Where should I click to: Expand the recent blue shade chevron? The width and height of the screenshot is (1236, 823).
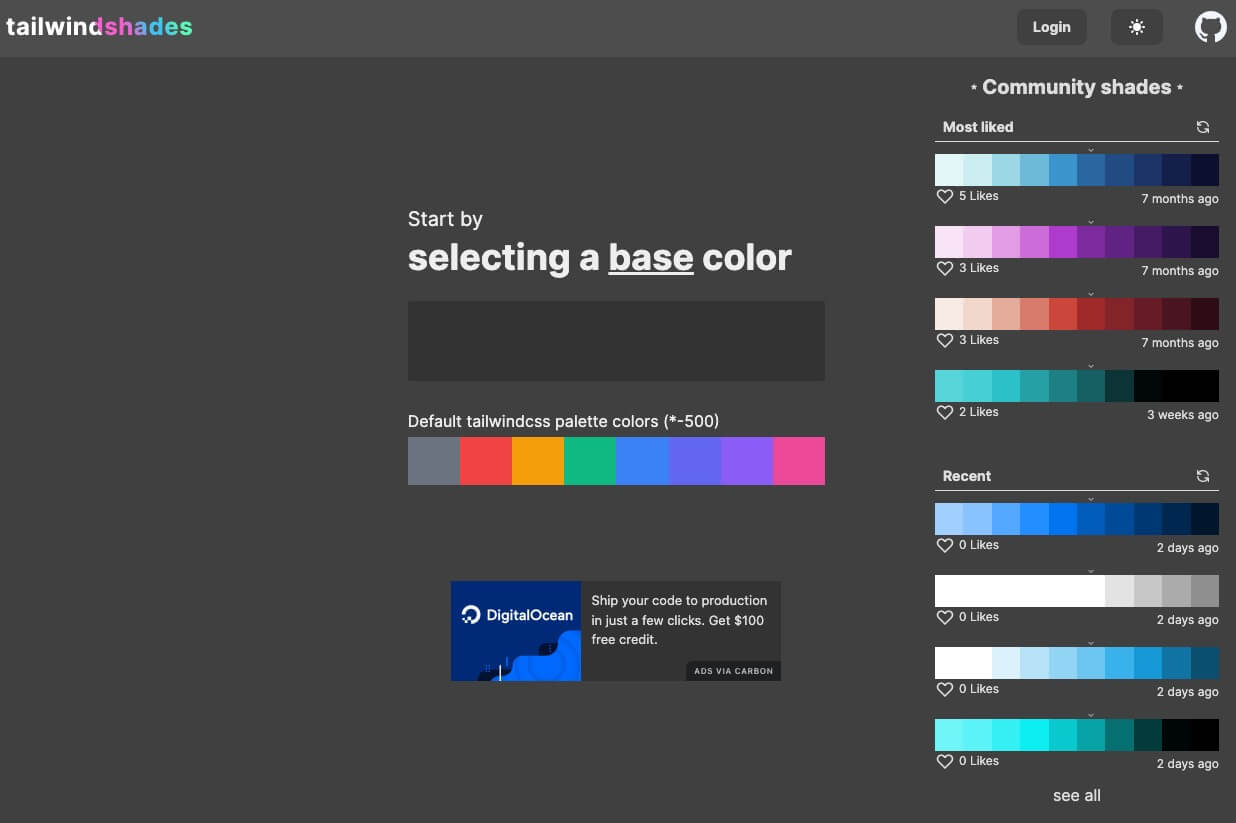coord(1091,499)
